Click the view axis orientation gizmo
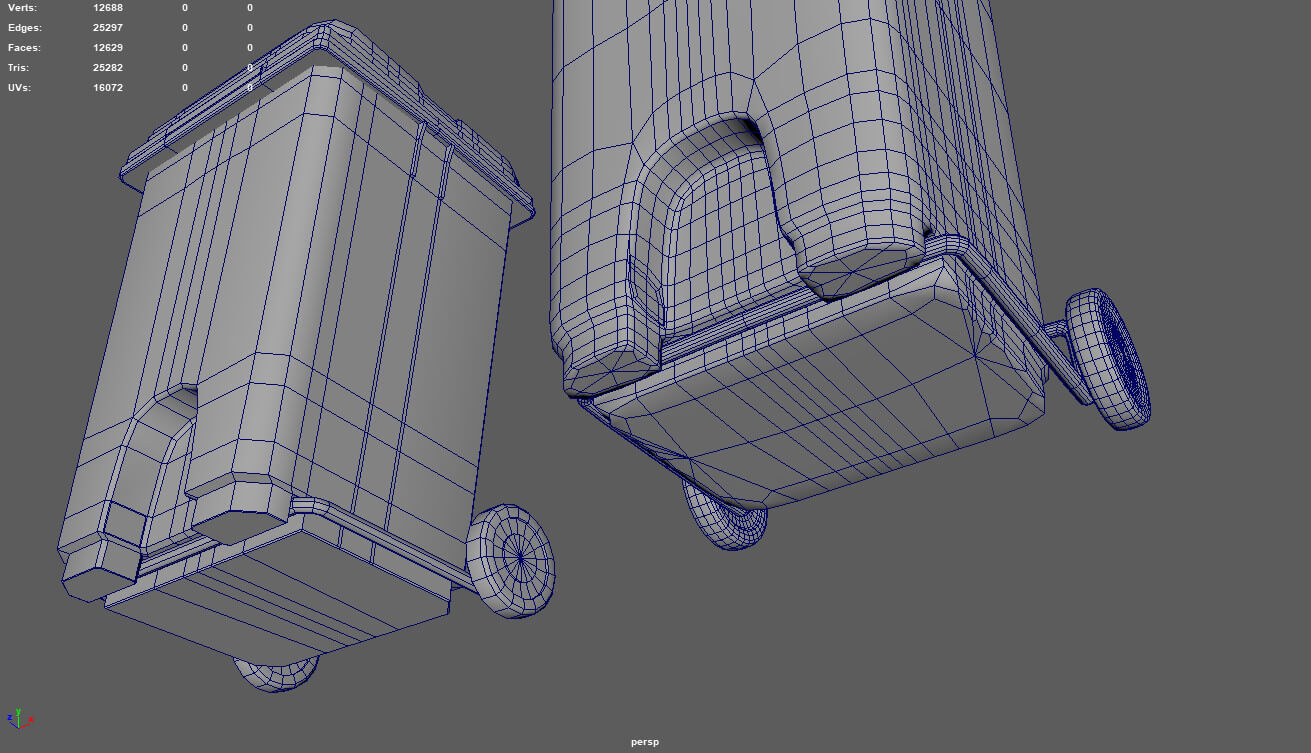1311x753 pixels. pos(19,718)
